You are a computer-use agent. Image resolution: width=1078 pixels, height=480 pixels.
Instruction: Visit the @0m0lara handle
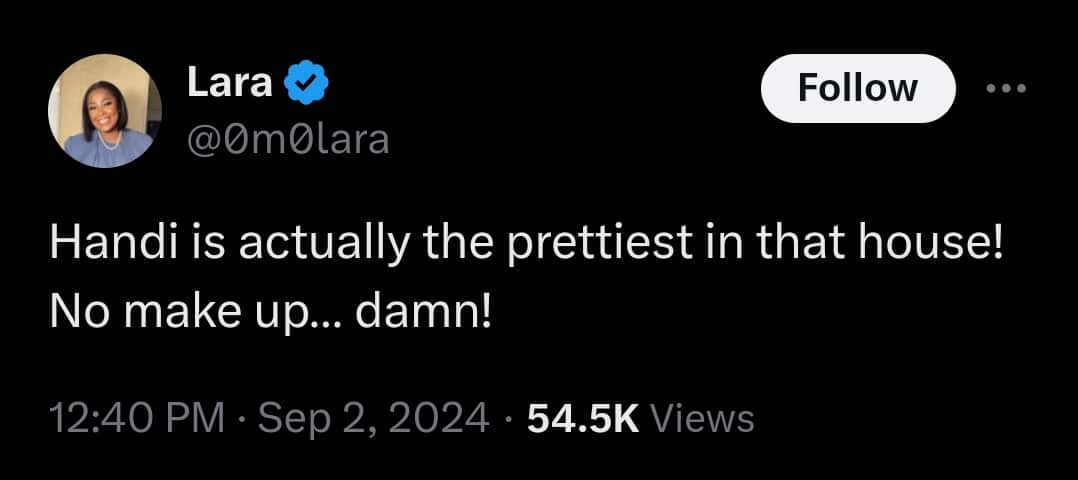(x=287, y=140)
